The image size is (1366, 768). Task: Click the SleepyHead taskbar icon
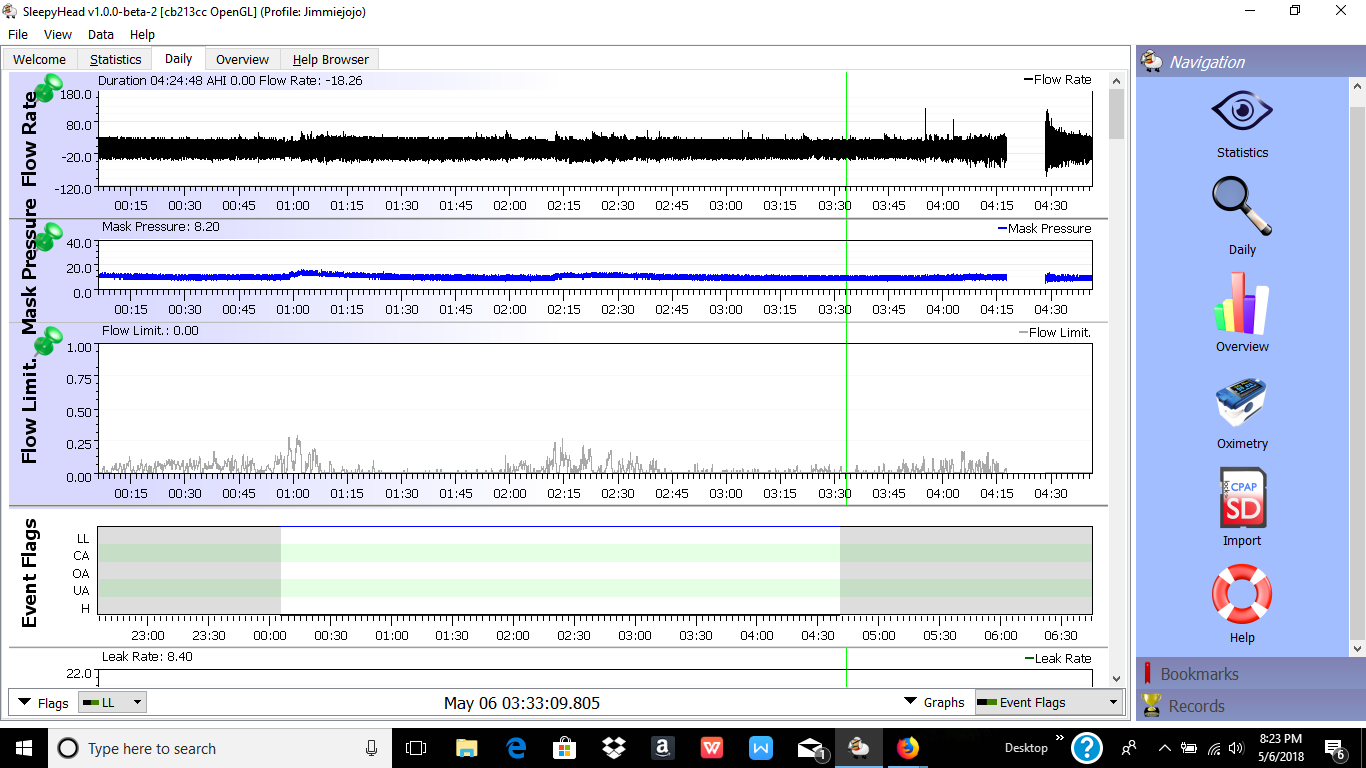pos(859,748)
